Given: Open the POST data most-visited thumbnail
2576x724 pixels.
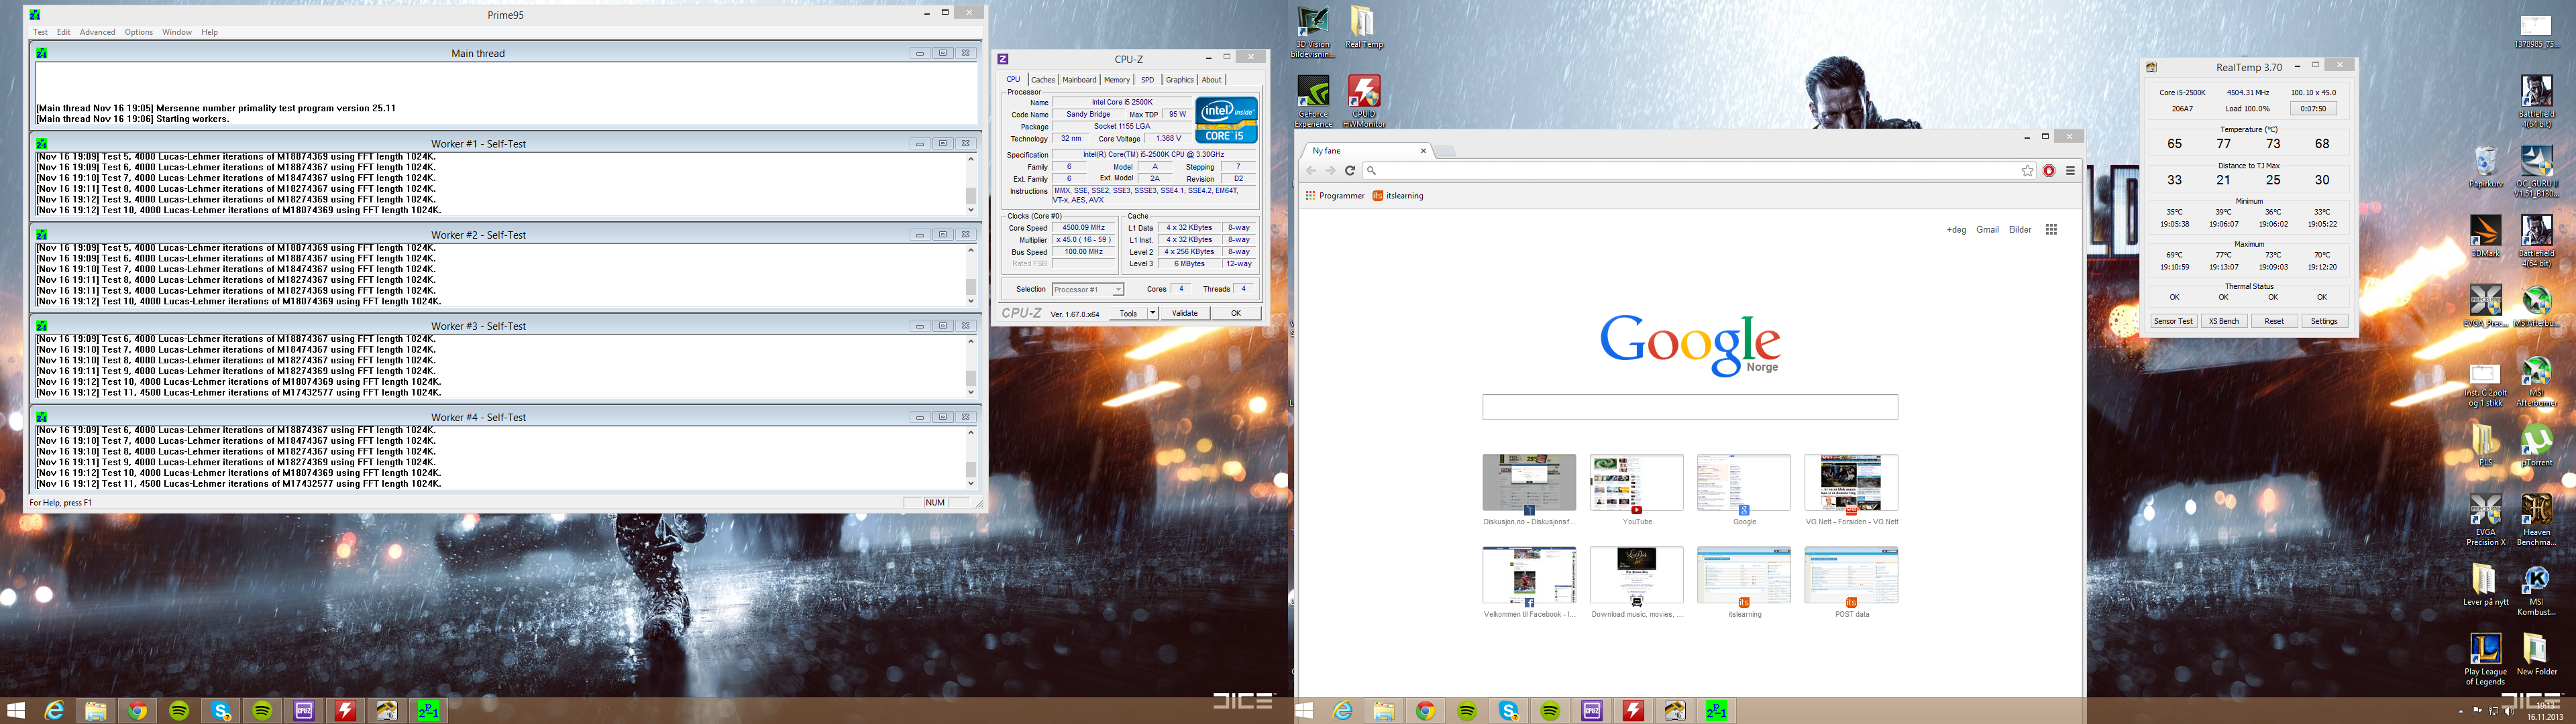Looking at the screenshot, I should tap(1851, 582).
